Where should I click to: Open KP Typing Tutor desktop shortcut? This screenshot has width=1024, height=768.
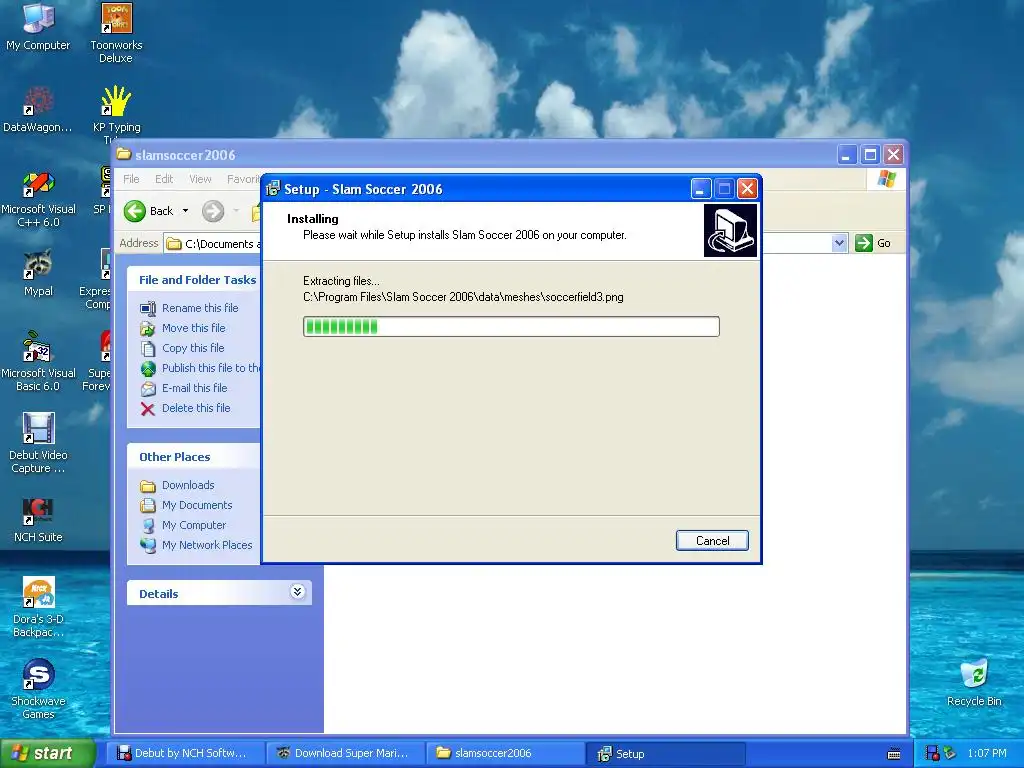(x=116, y=114)
